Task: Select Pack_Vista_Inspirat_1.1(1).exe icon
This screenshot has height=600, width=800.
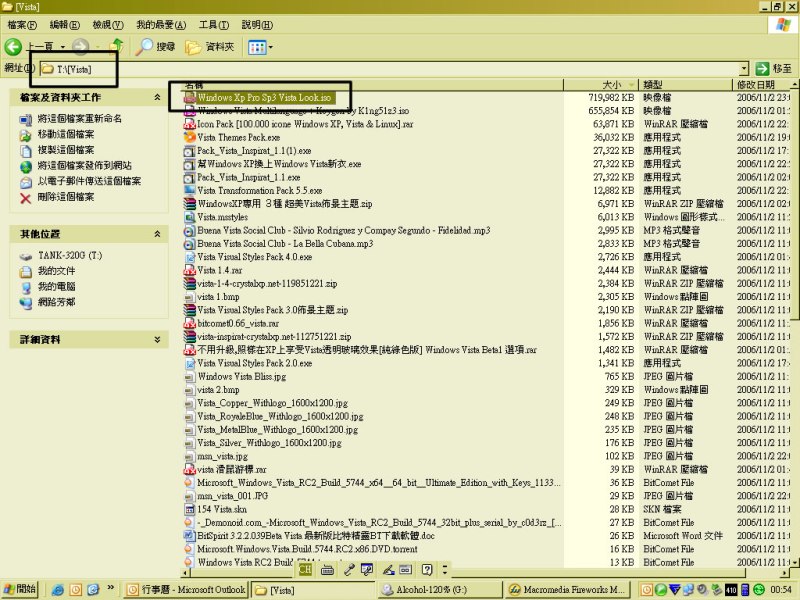Action: click(190, 151)
